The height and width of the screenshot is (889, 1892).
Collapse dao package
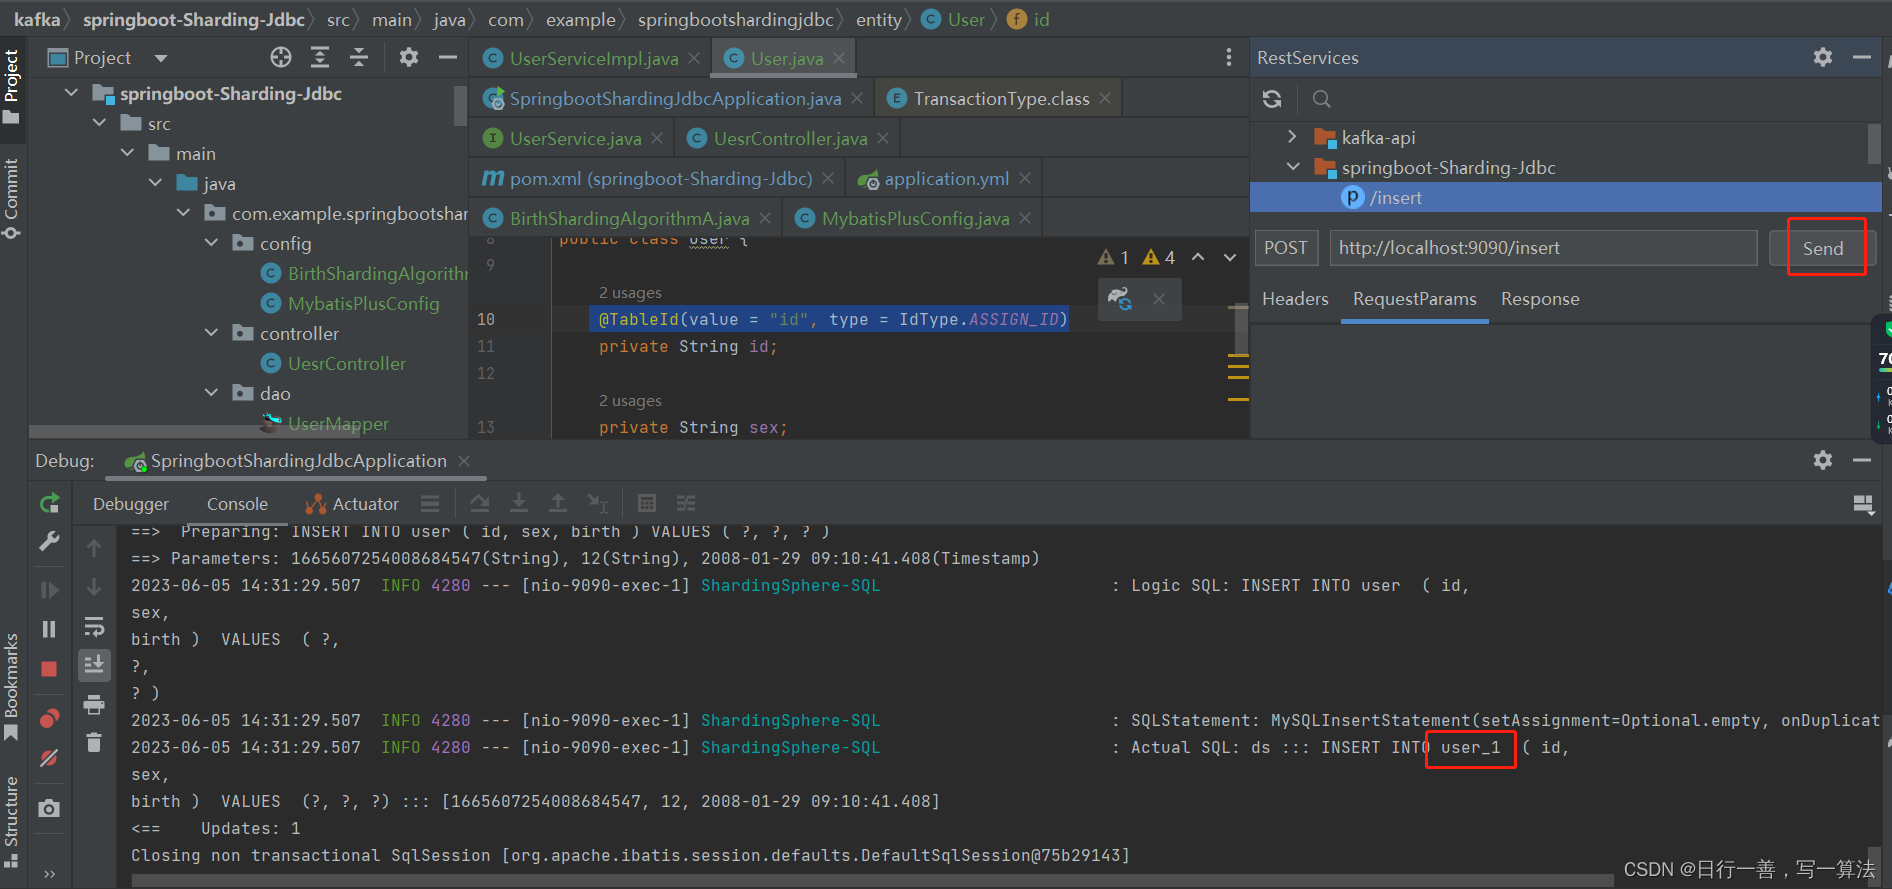(211, 393)
